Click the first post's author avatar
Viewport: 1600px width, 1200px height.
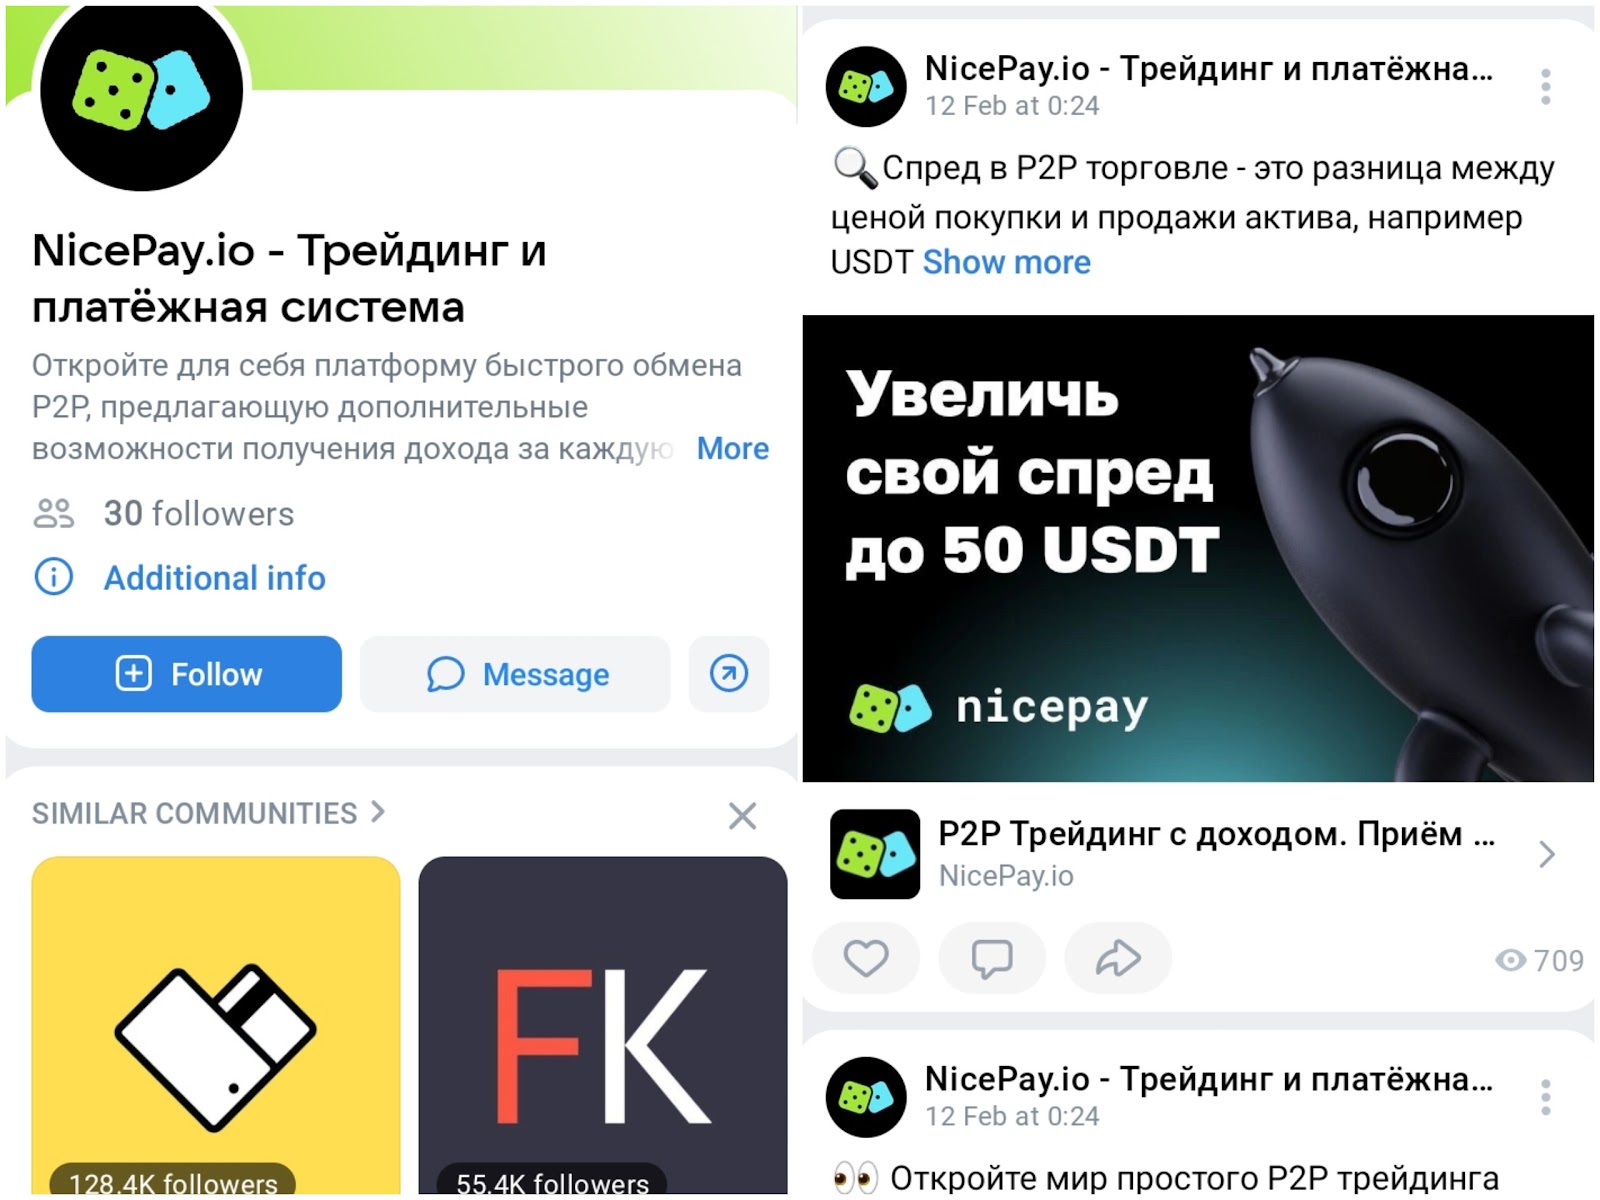point(866,86)
